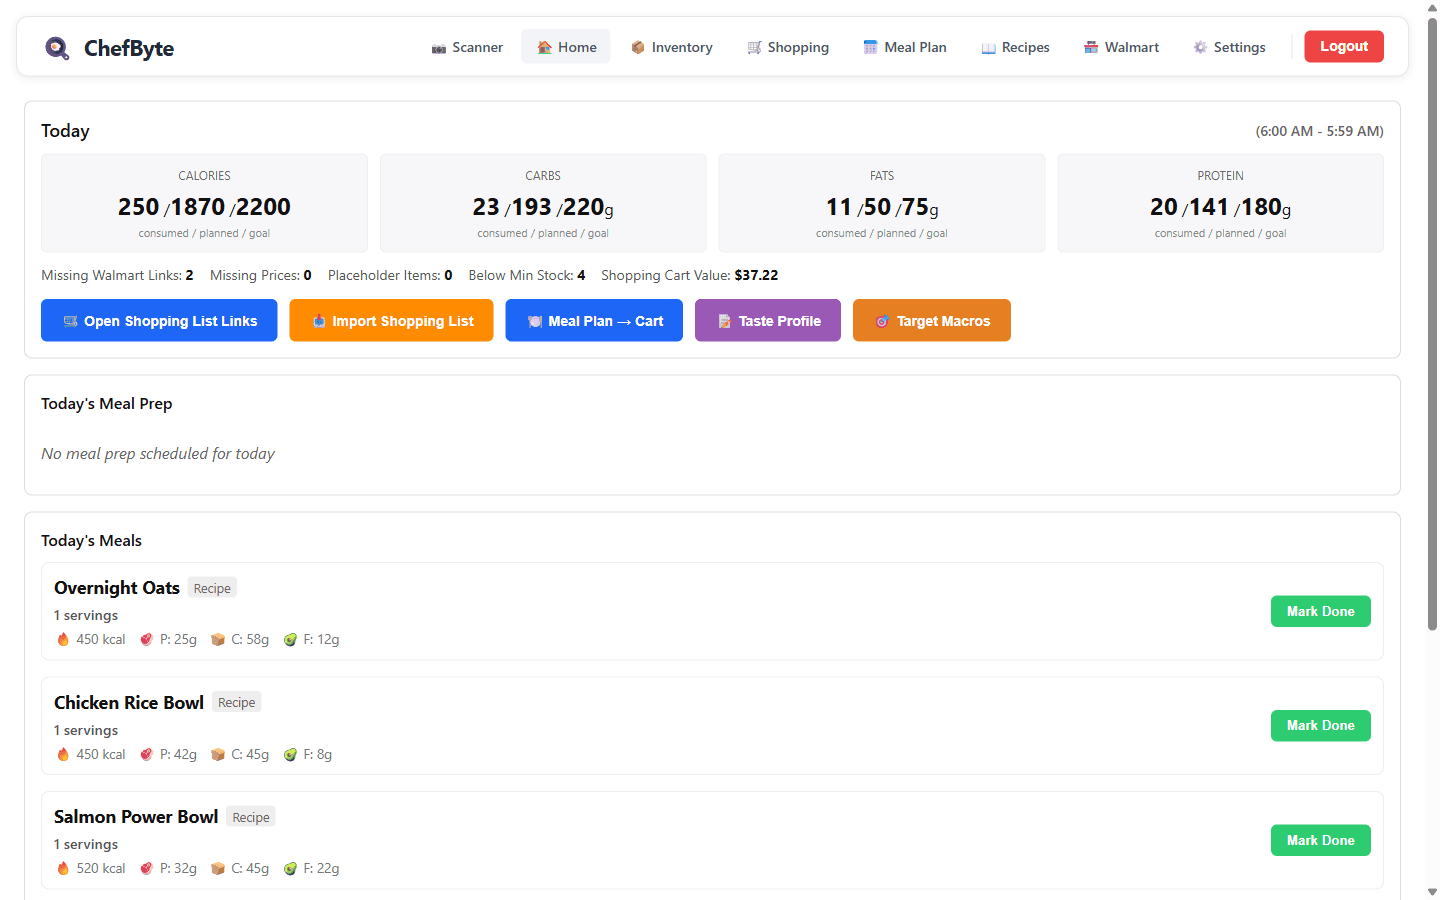Click Open Shopping List Links
This screenshot has height=900, width=1440.
[x=158, y=320]
